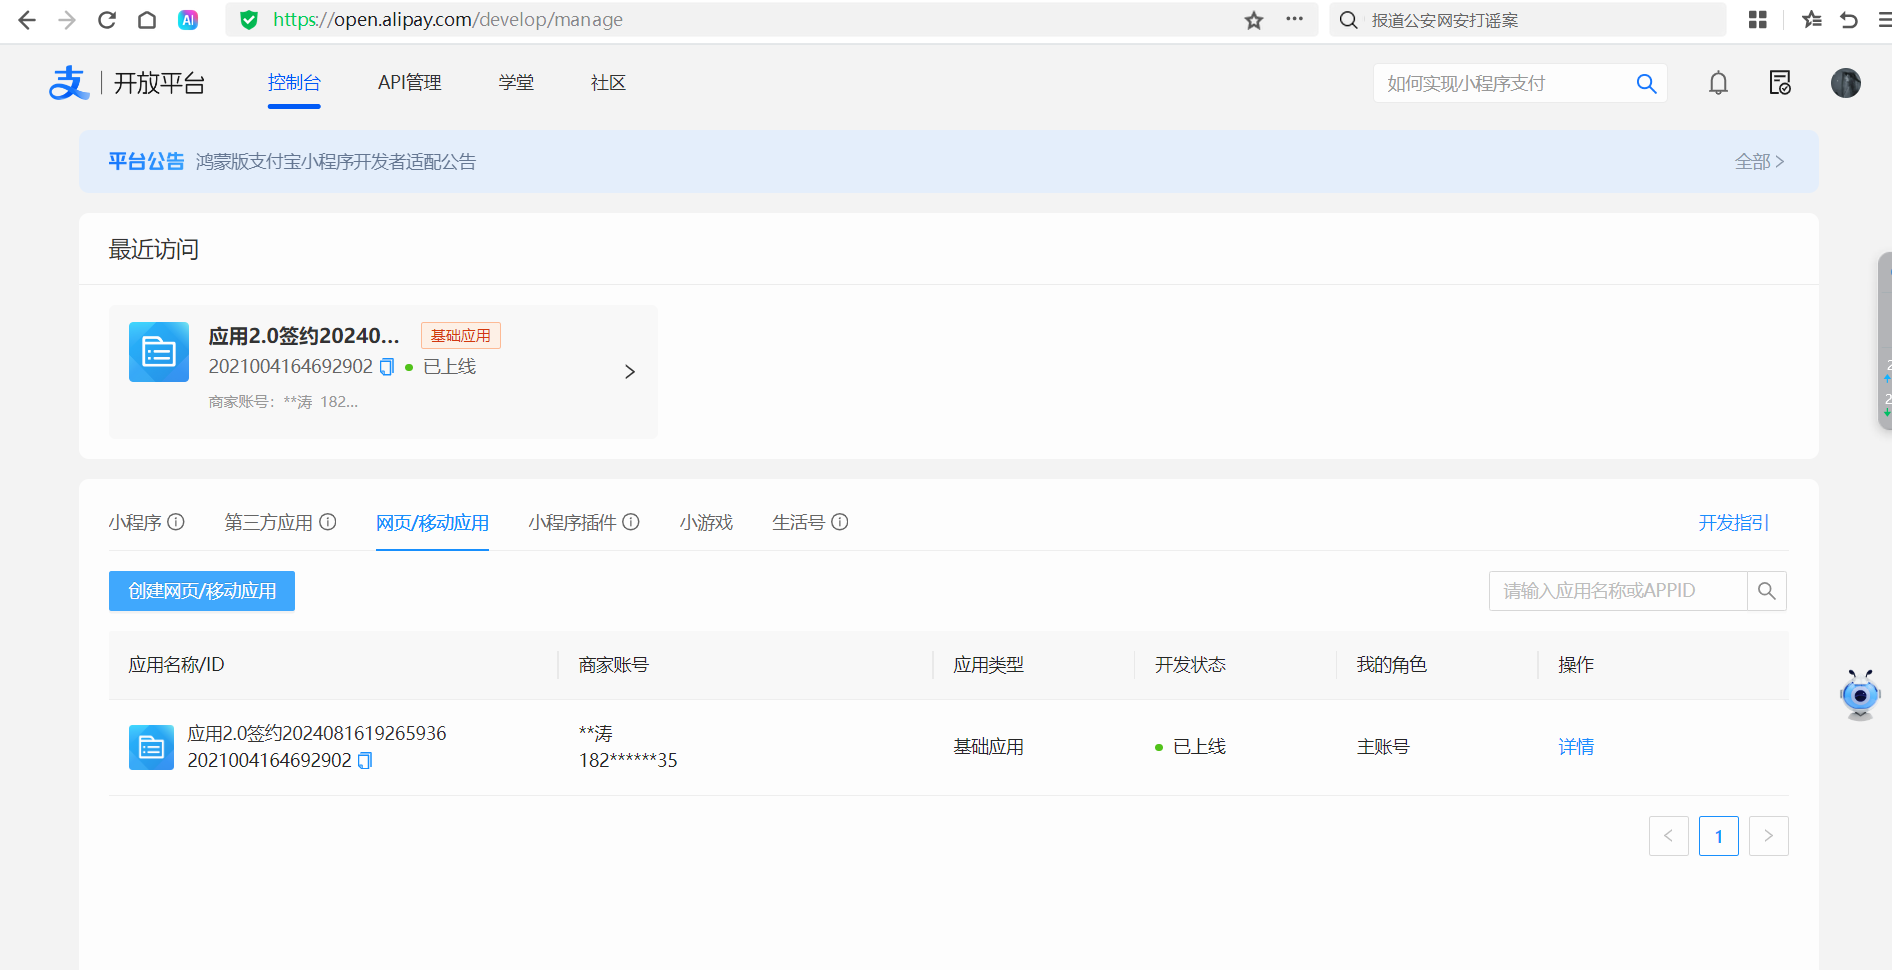Open the 开发指引 link
1892x970 pixels.
pyautogui.click(x=1733, y=523)
